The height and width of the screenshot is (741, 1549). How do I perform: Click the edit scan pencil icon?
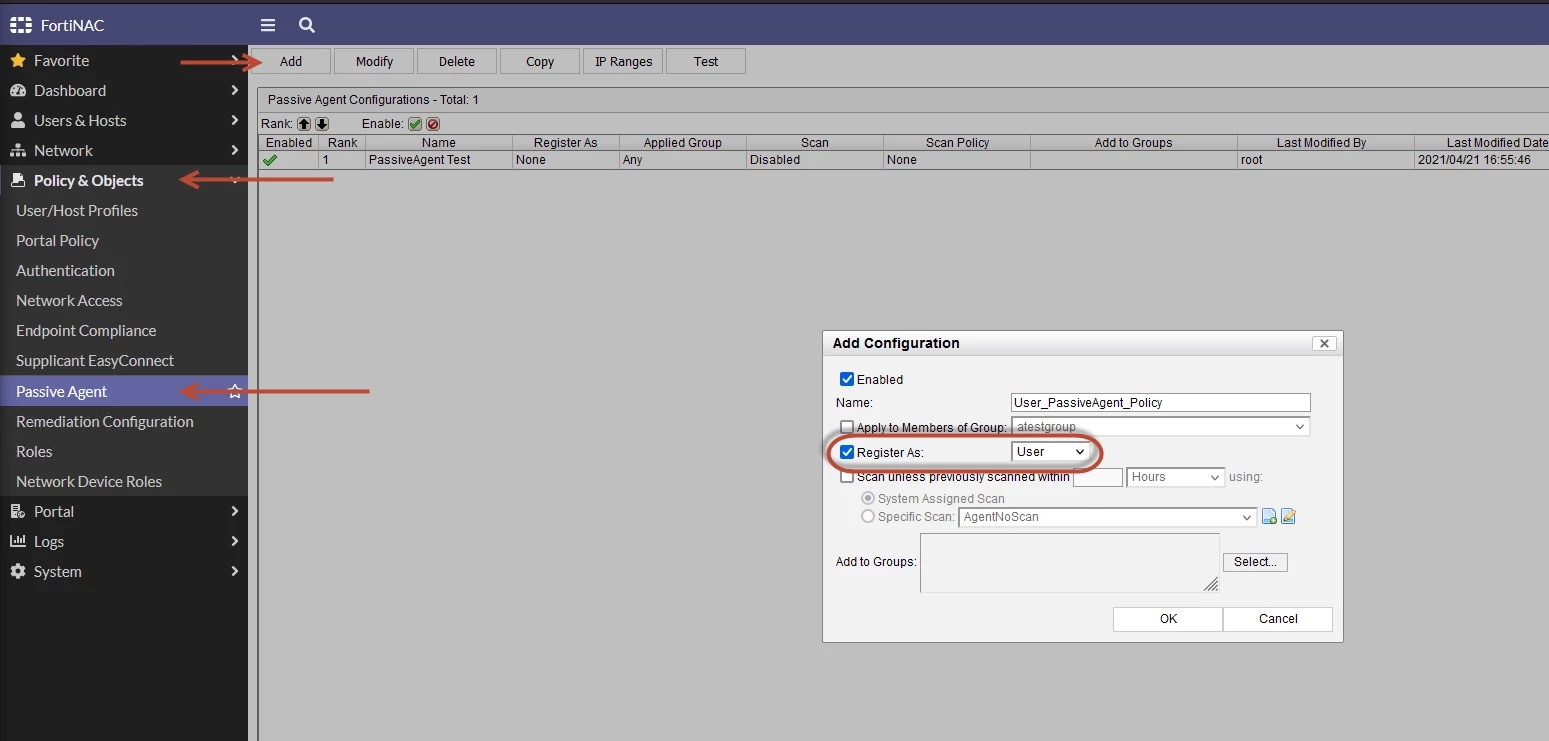(x=1288, y=517)
